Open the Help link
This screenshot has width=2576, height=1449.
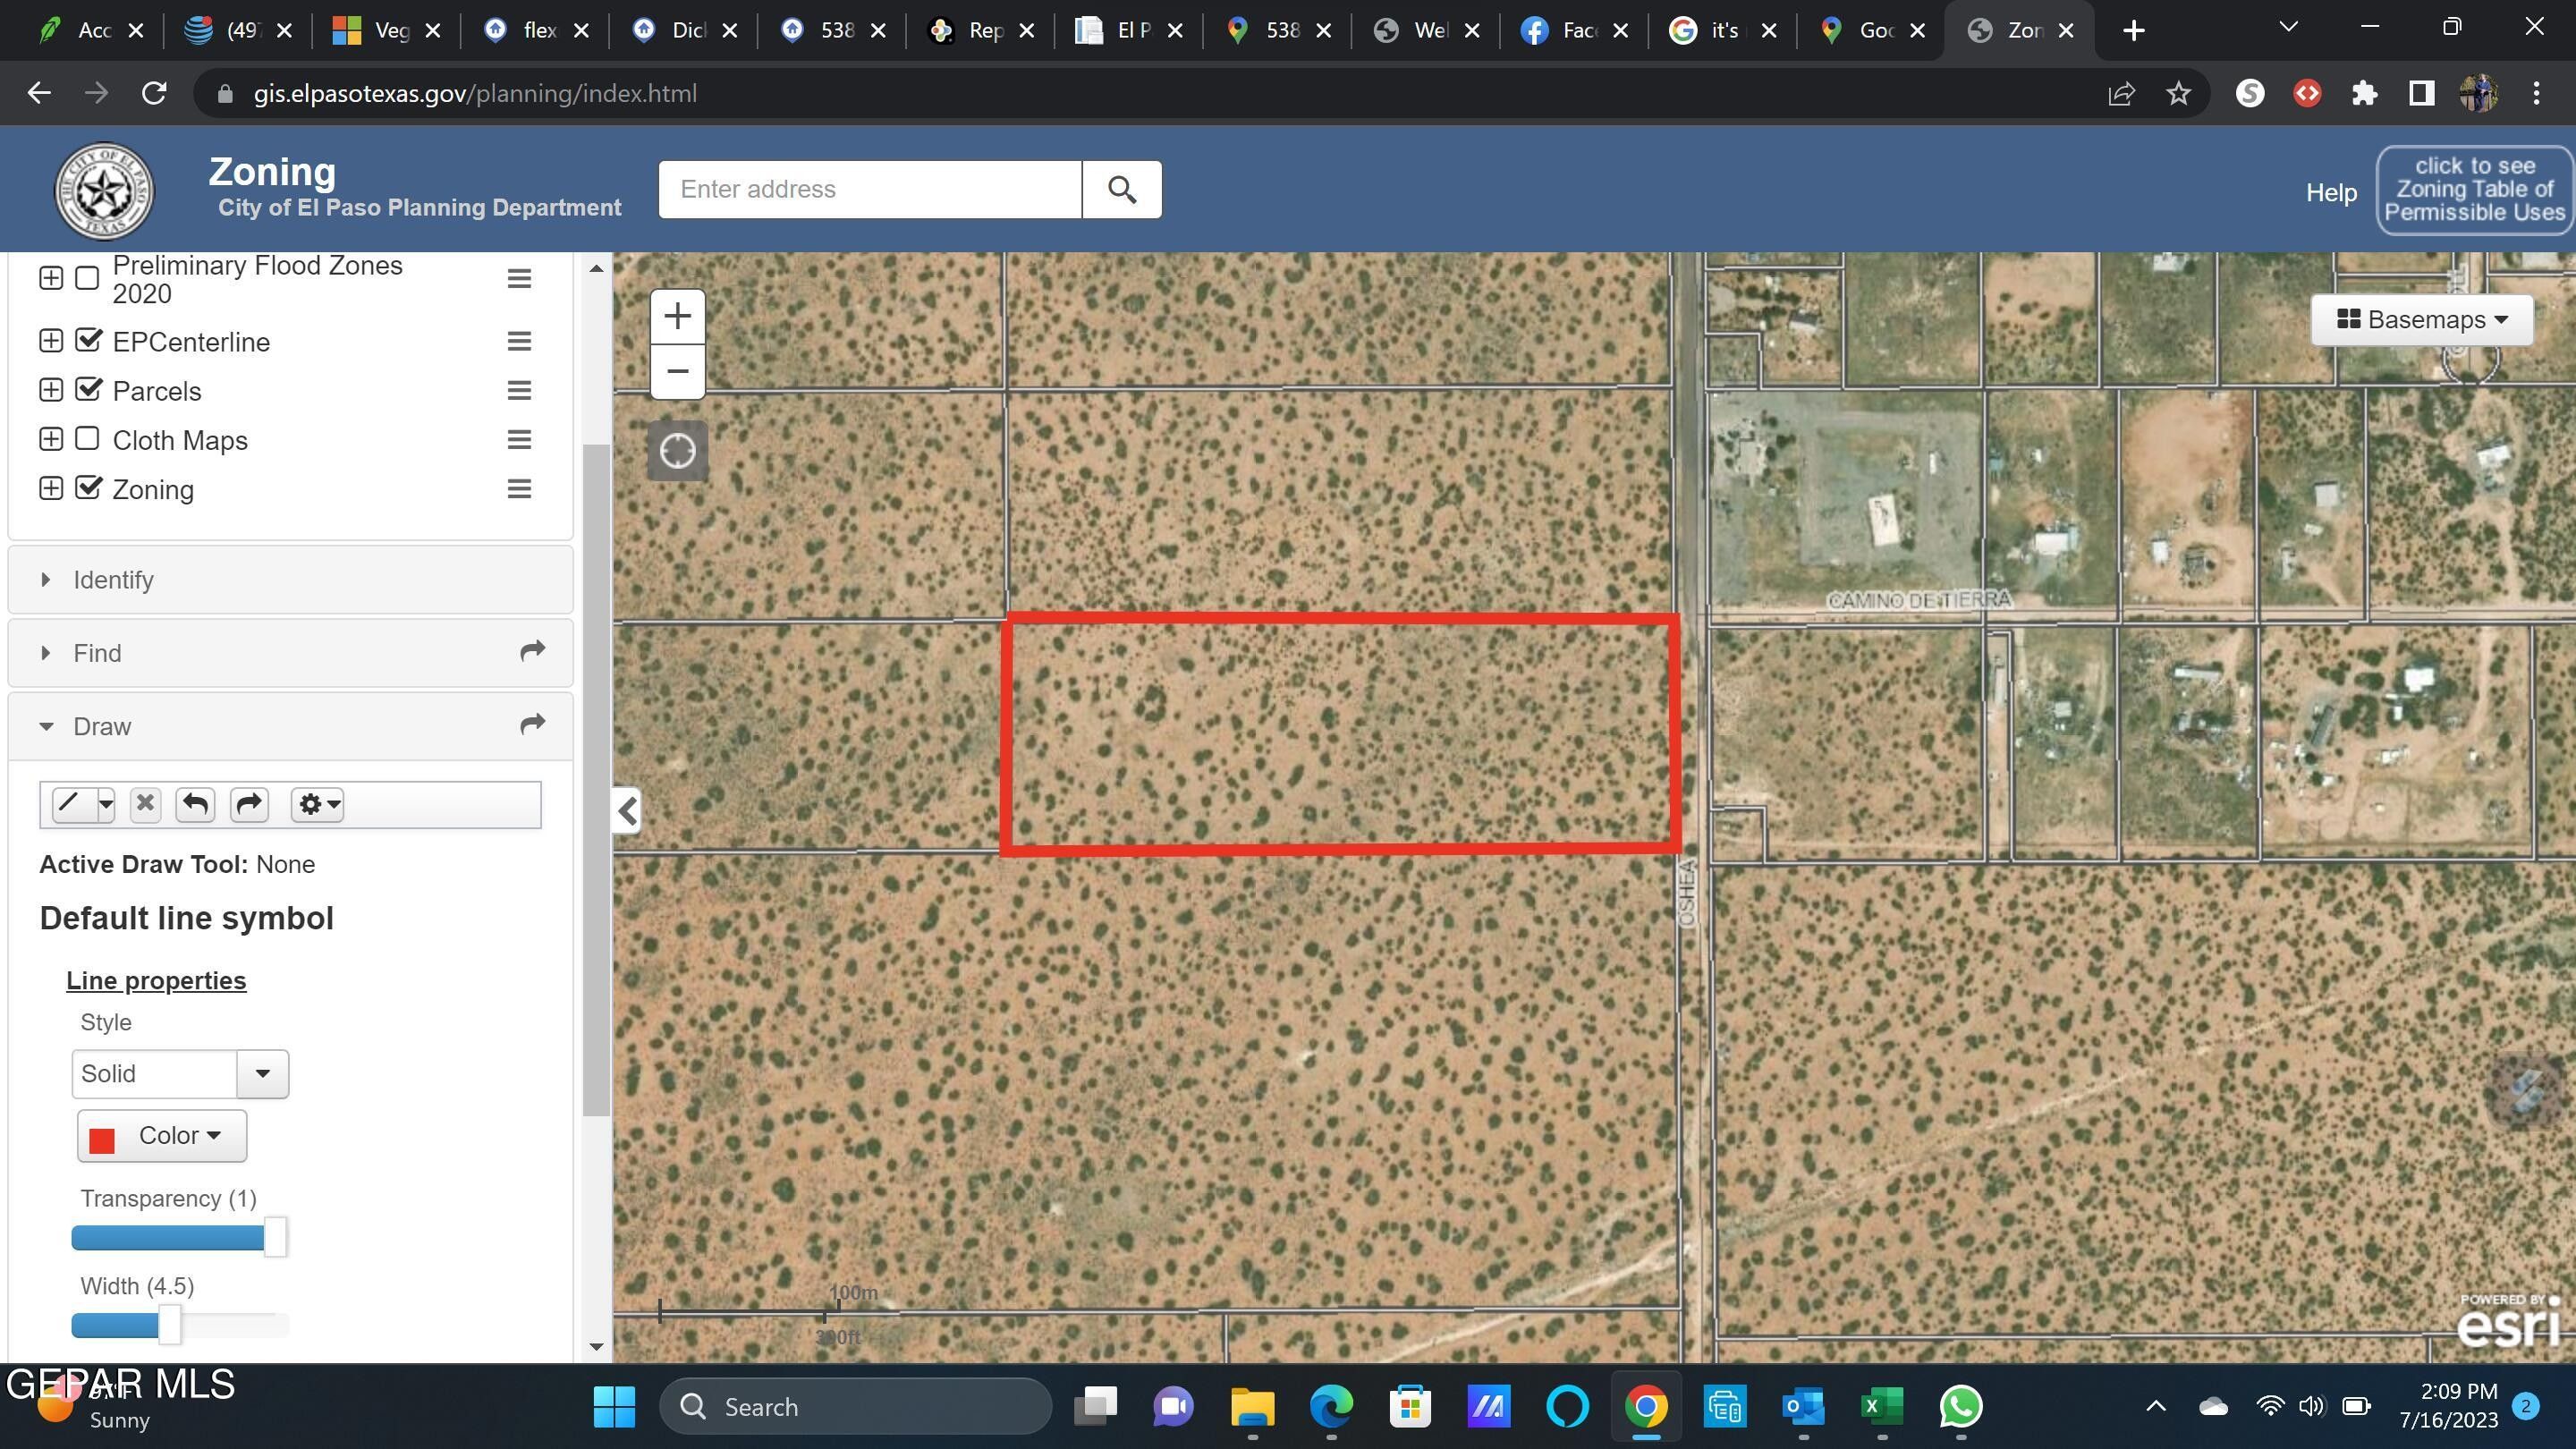(2330, 192)
